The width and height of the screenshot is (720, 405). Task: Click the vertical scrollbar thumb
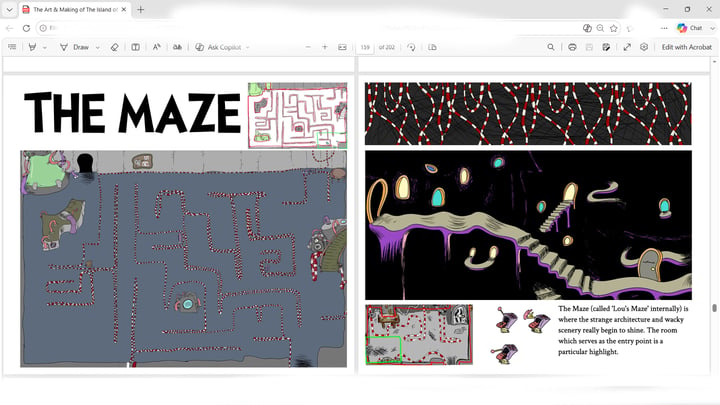click(x=714, y=308)
